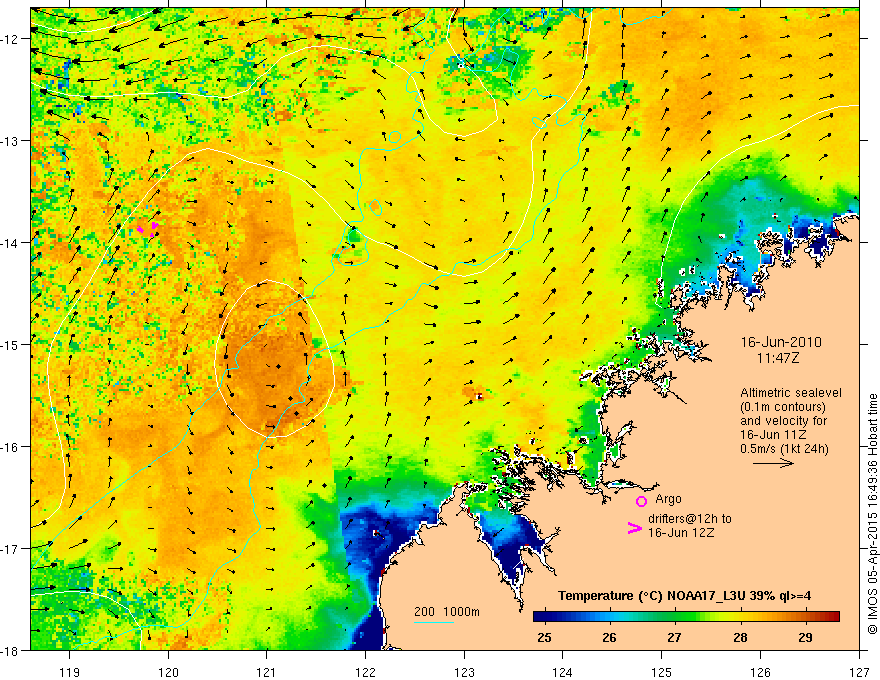Click the 28 value on the color bar
Screen dimensions: 880x680
740,637
